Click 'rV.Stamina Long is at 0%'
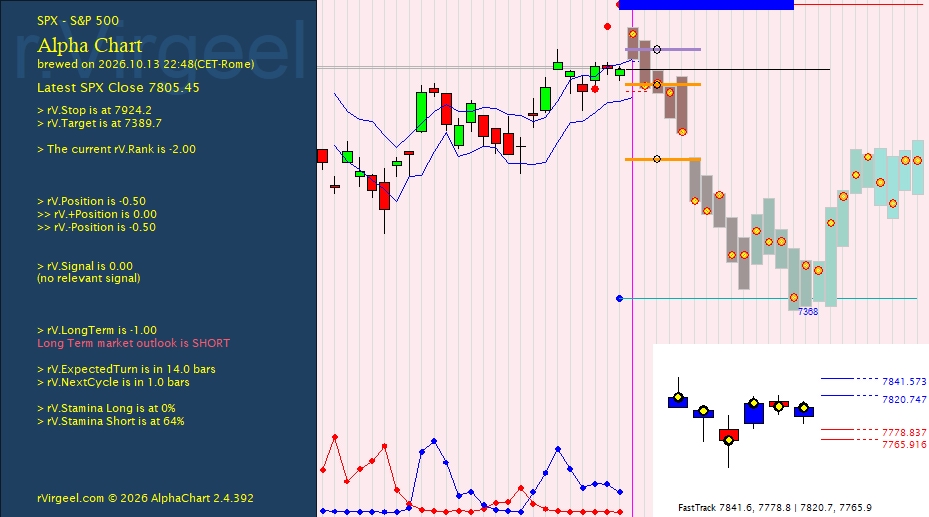Viewport: 929px width, 517px height. tap(106, 409)
